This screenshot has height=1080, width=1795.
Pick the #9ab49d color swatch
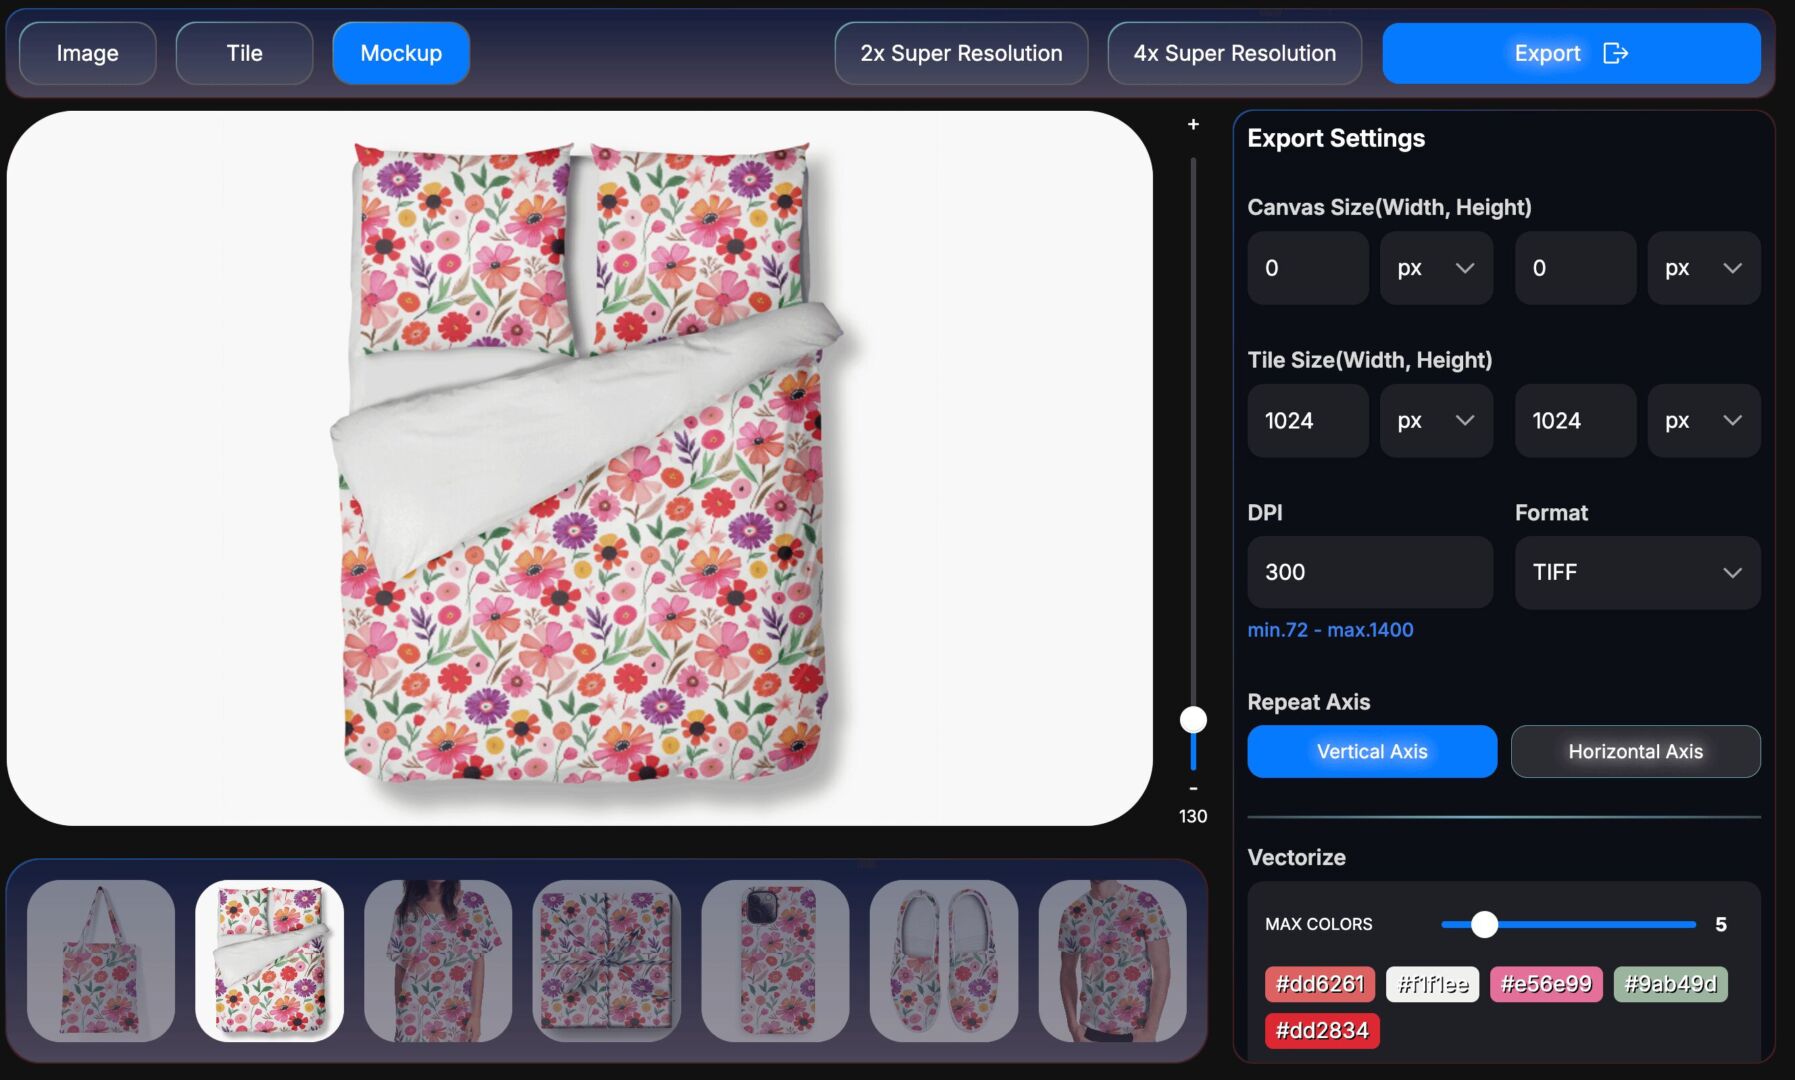coord(1670,984)
